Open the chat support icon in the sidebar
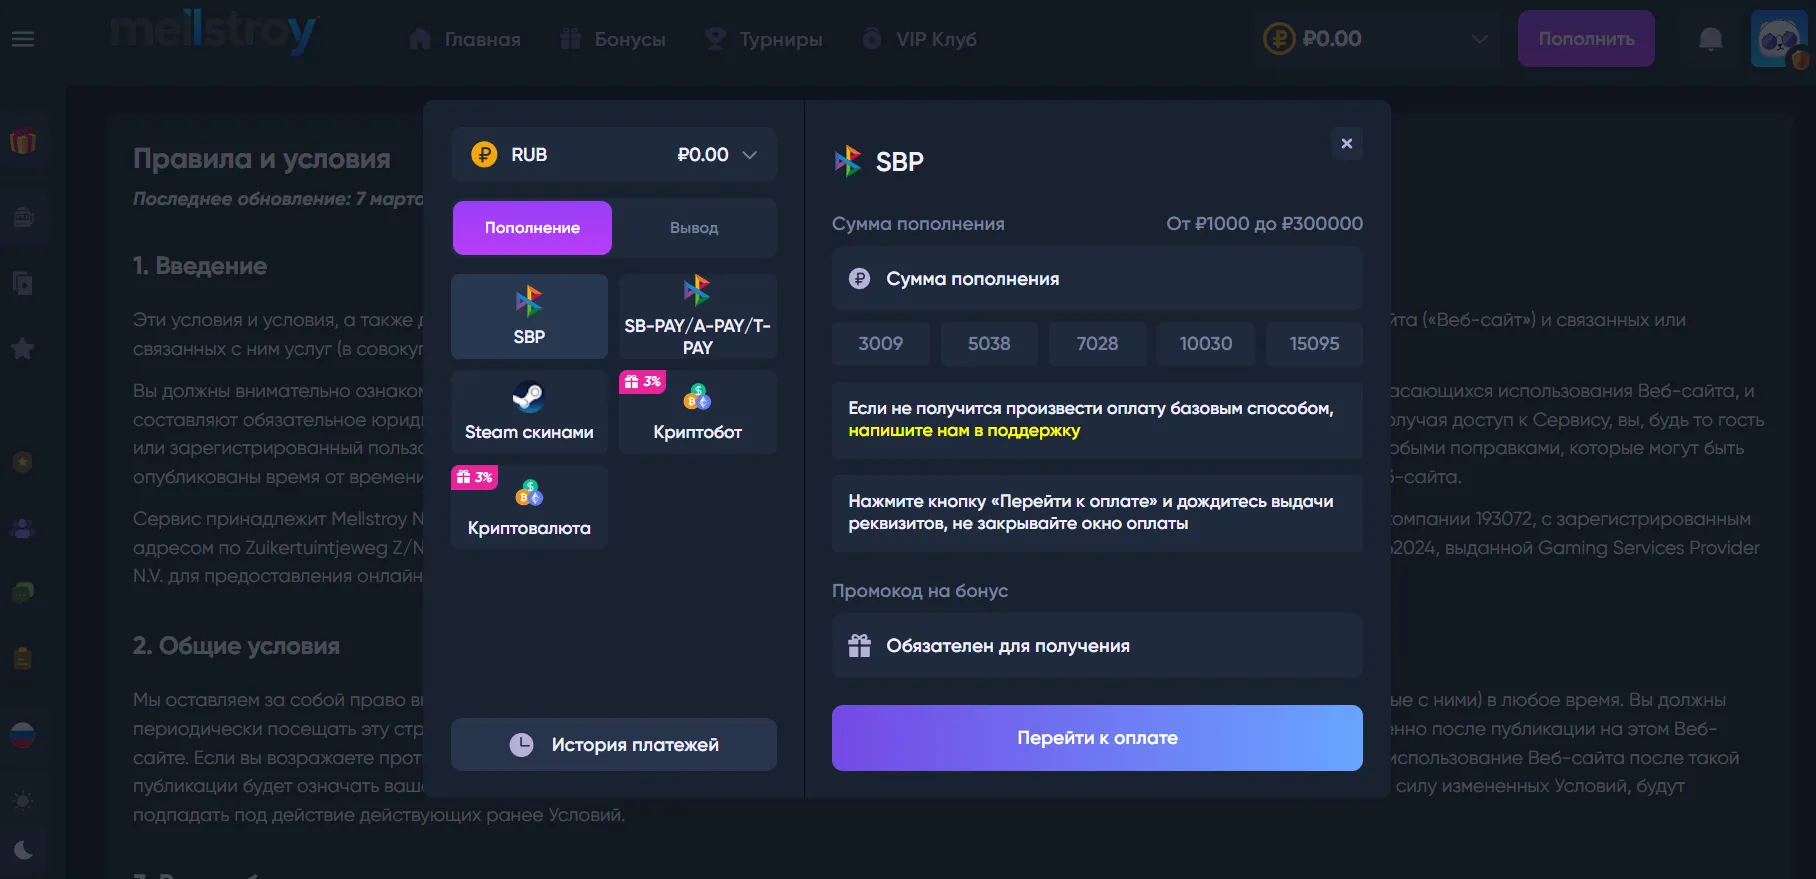Image resolution: width=1816 pixels, height=879 pixels. pyautogui.click(x=22, y=592)
